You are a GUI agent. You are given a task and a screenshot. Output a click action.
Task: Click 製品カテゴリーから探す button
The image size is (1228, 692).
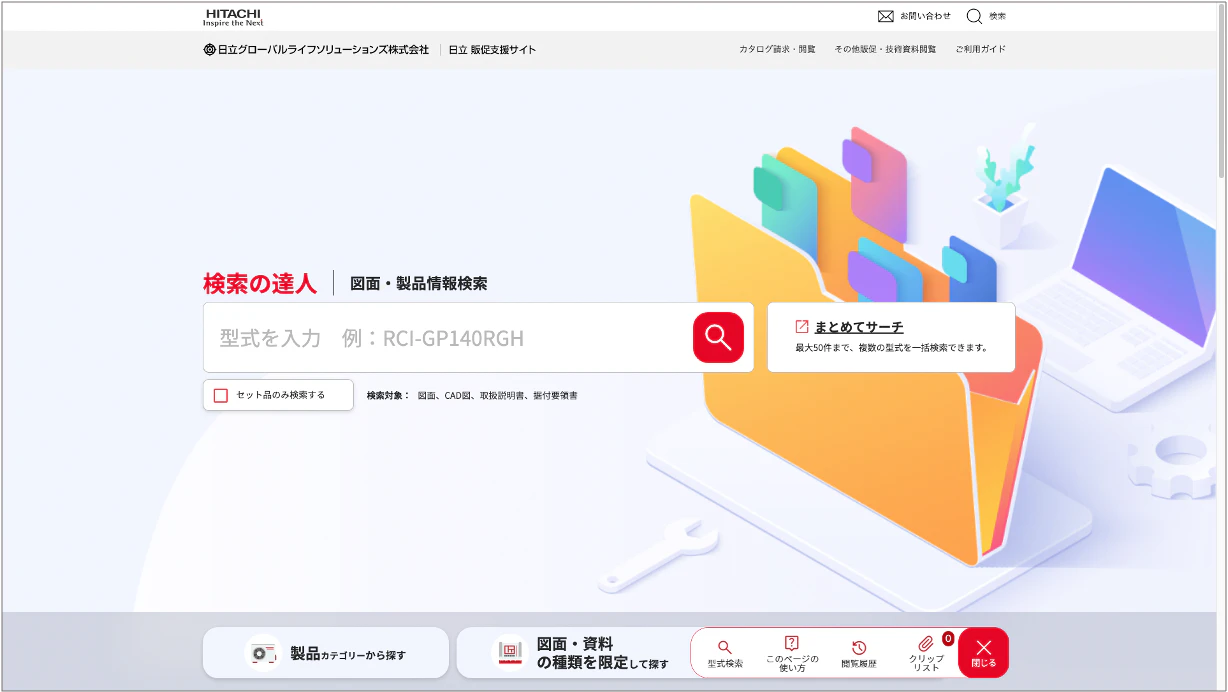pyautogui.click(x=326, y=653)
